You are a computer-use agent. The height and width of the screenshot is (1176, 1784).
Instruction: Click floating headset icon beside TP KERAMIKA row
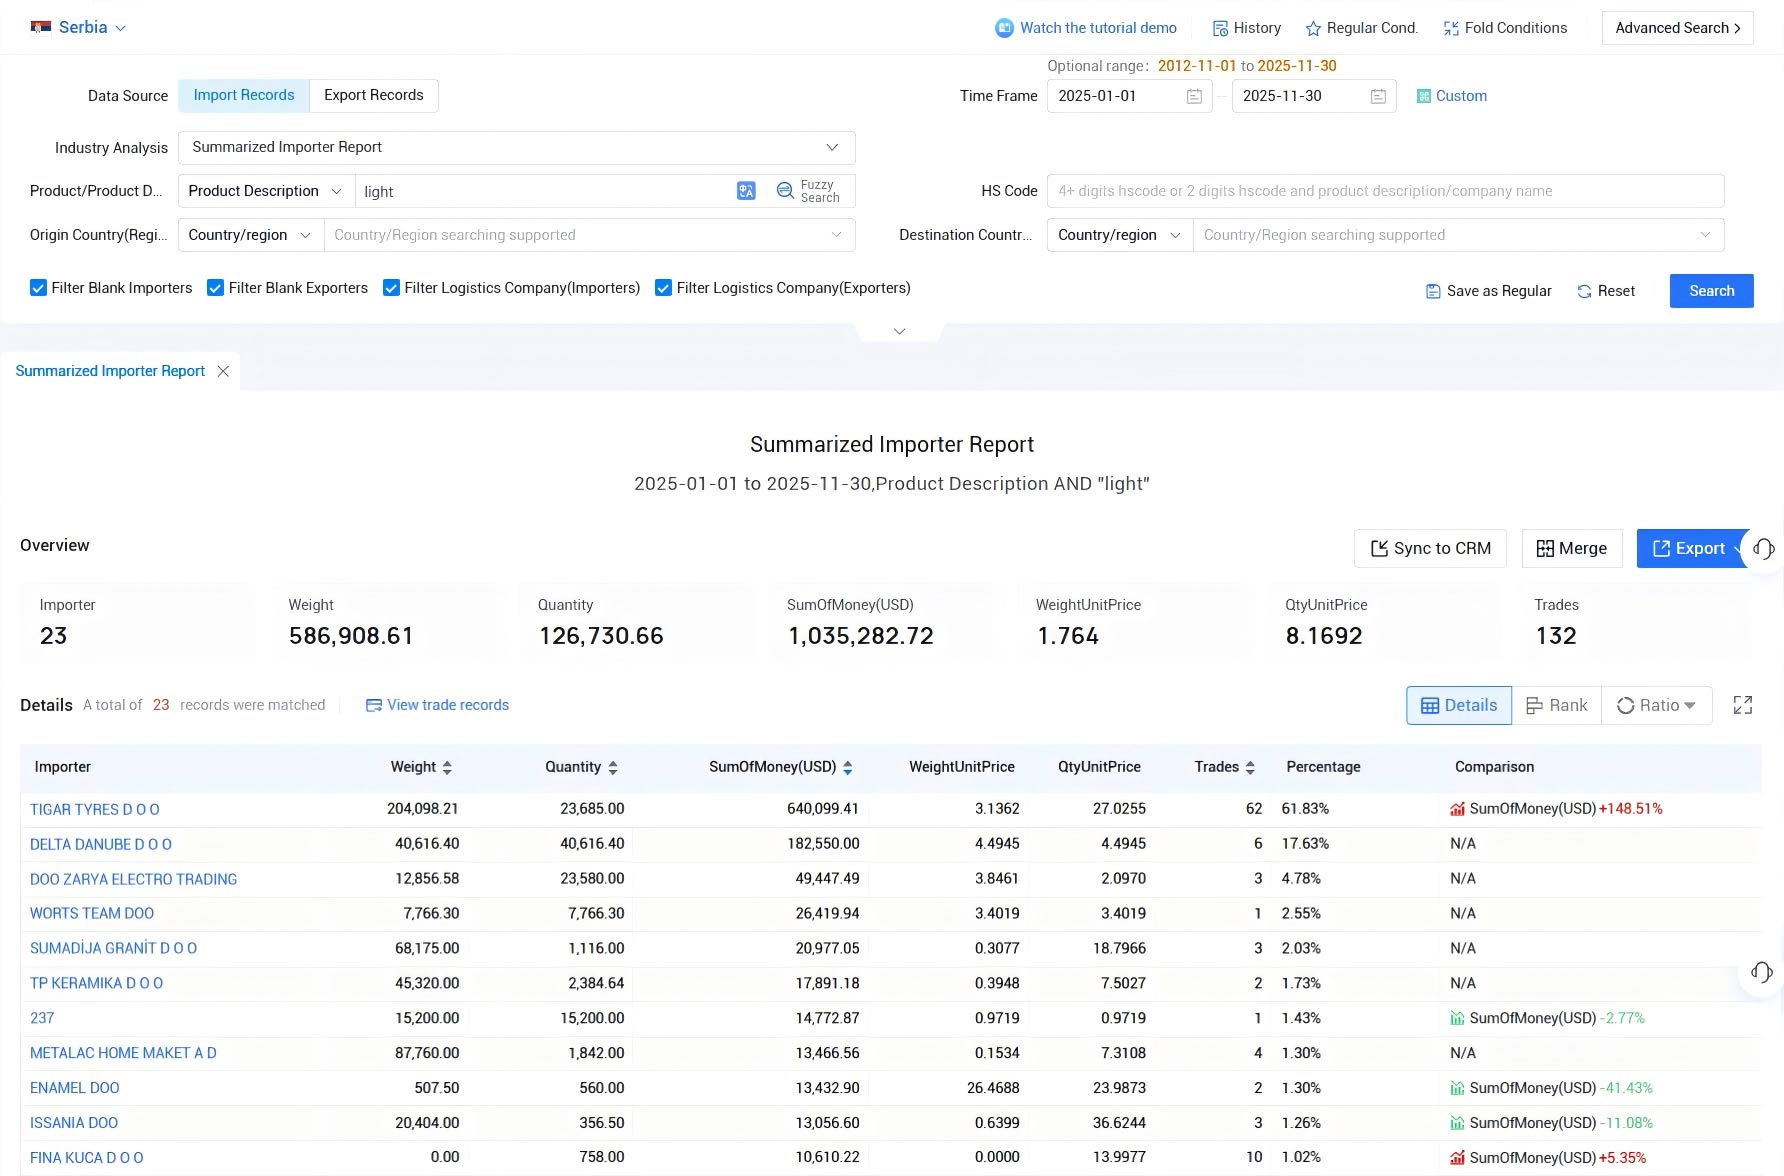1762,972
